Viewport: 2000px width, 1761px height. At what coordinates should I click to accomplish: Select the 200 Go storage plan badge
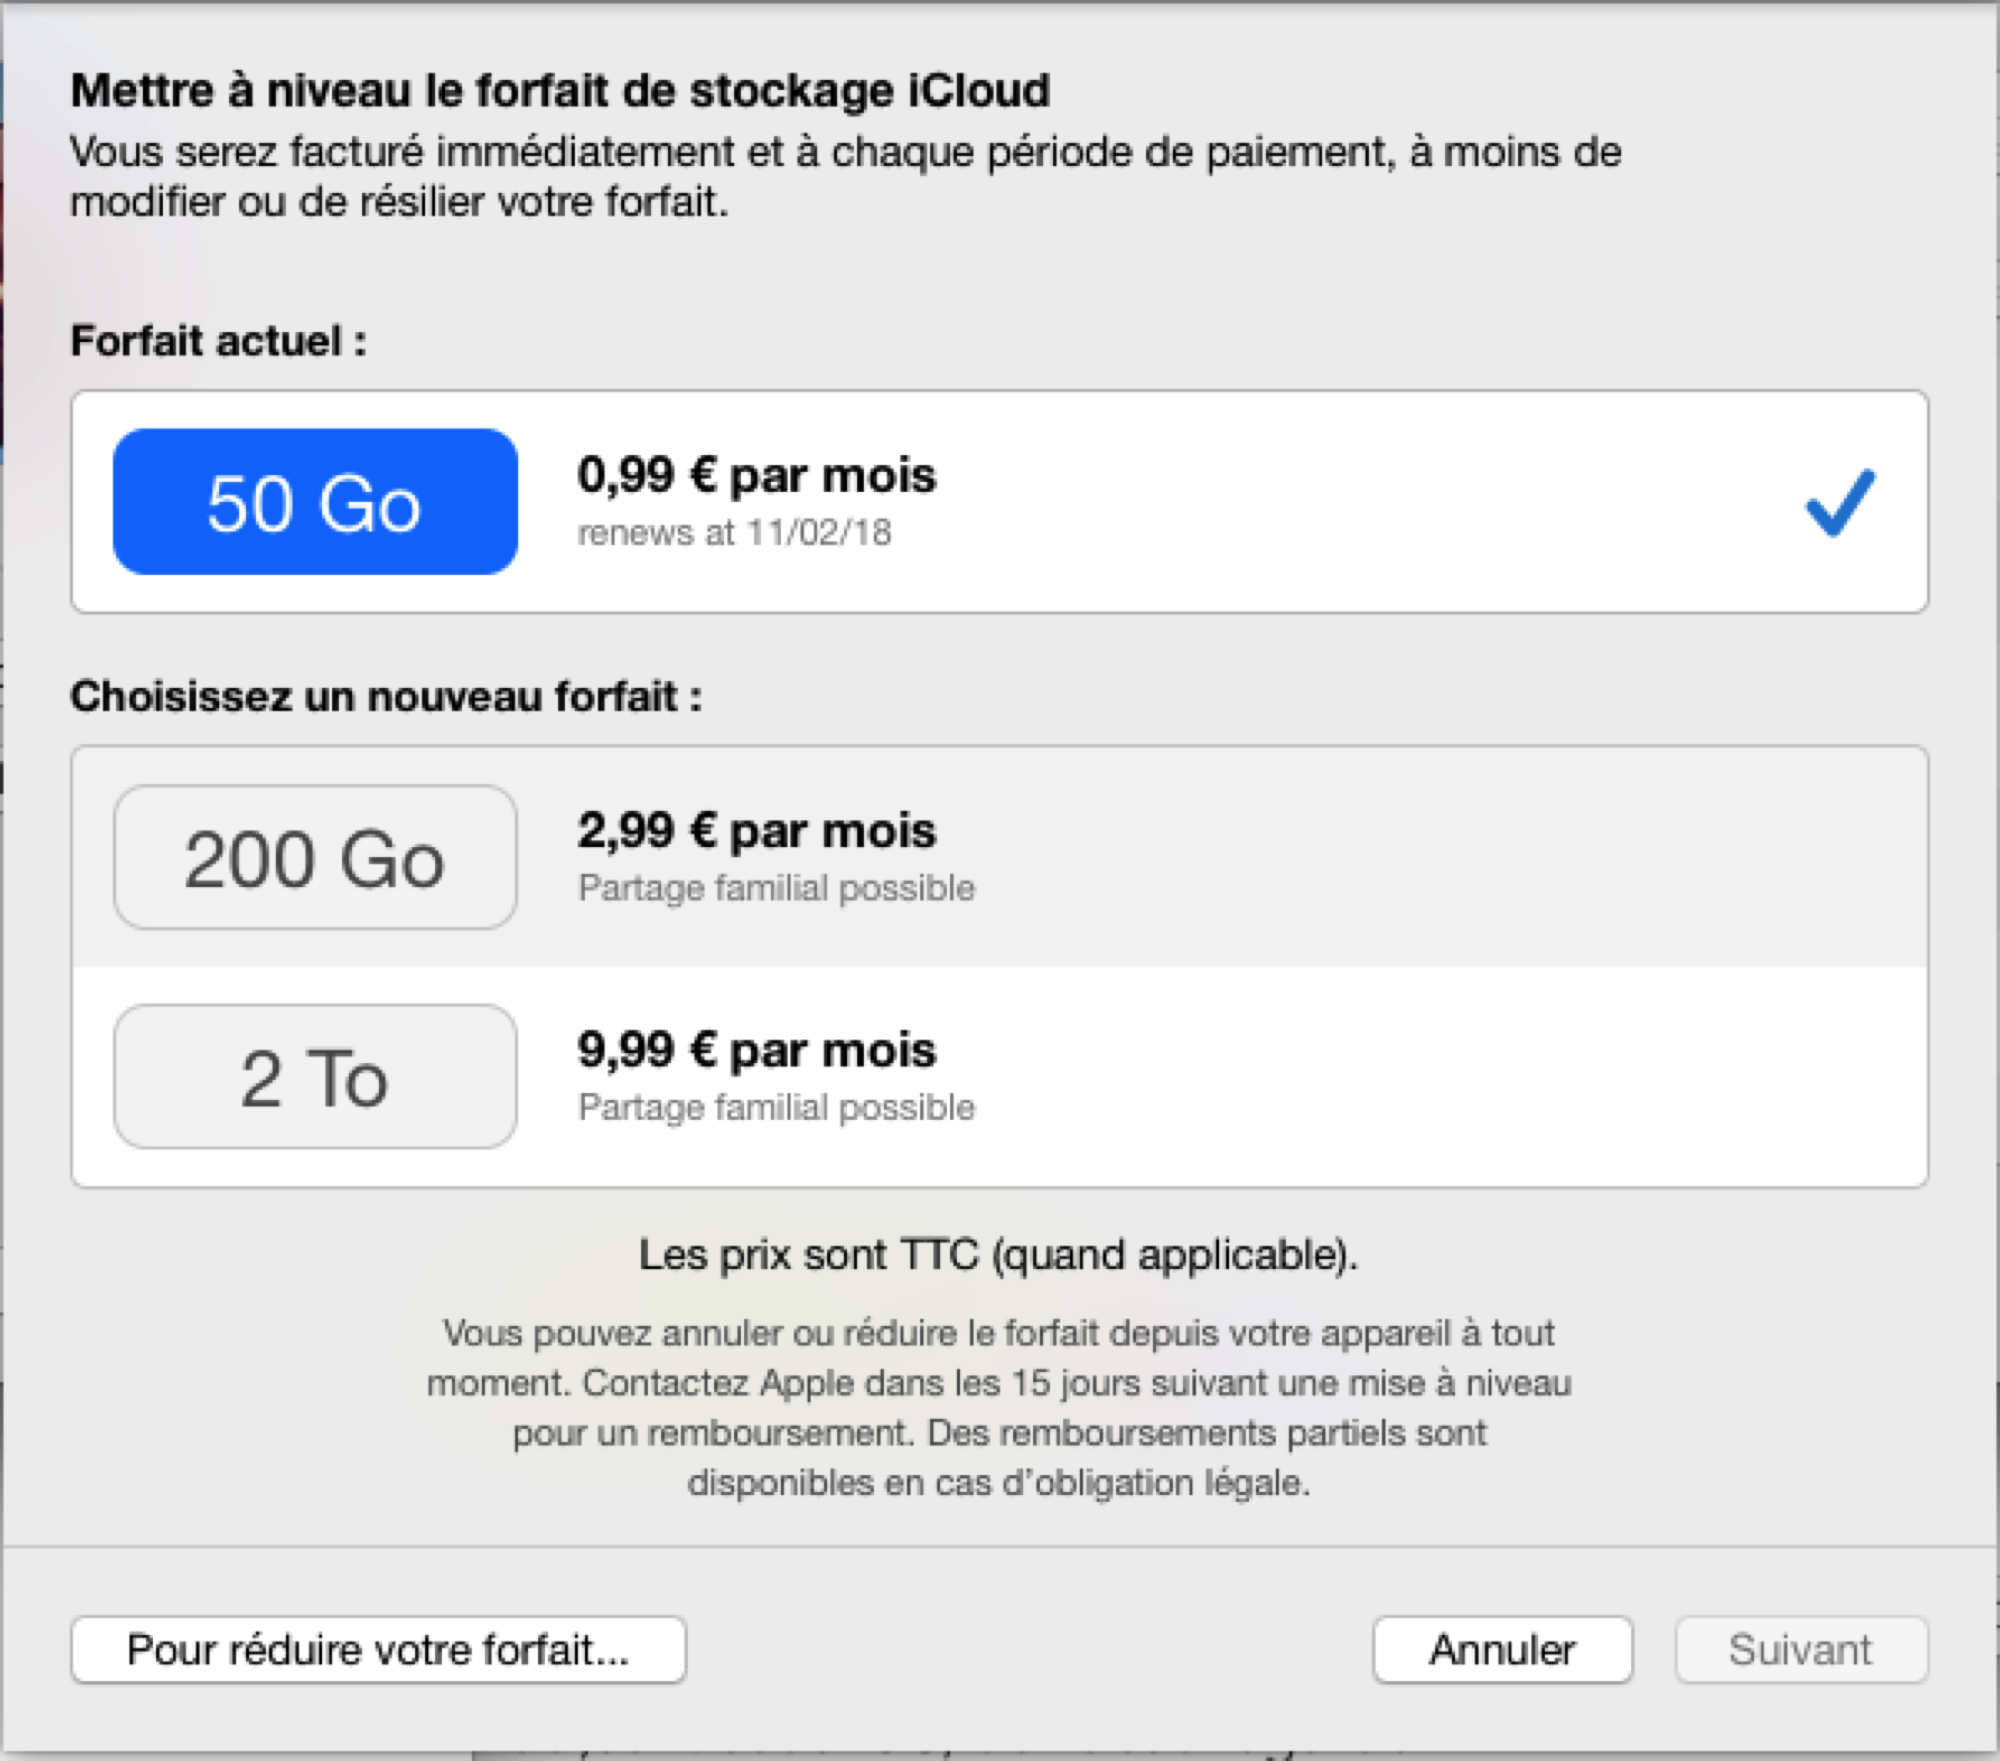click(315, 858)
